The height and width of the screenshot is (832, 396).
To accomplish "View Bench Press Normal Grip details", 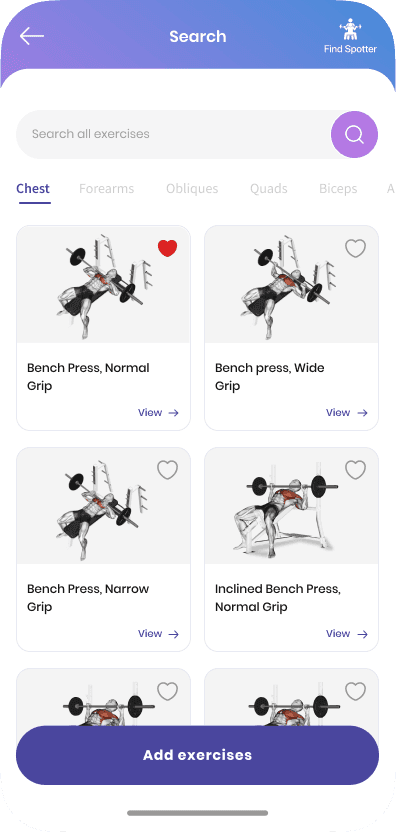I will coord(158,413).
